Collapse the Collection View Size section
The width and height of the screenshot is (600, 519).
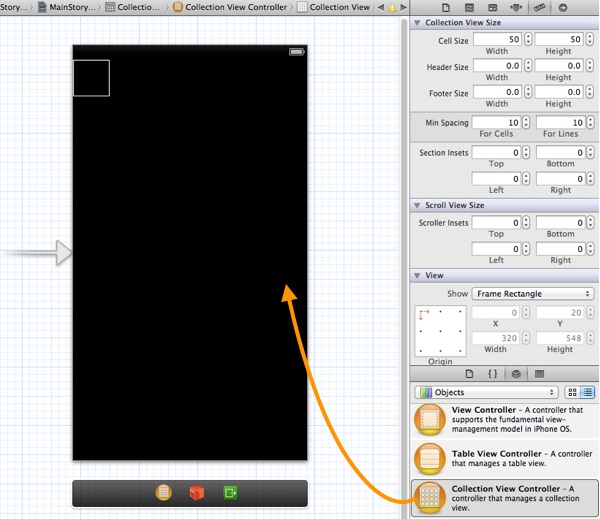417,22
